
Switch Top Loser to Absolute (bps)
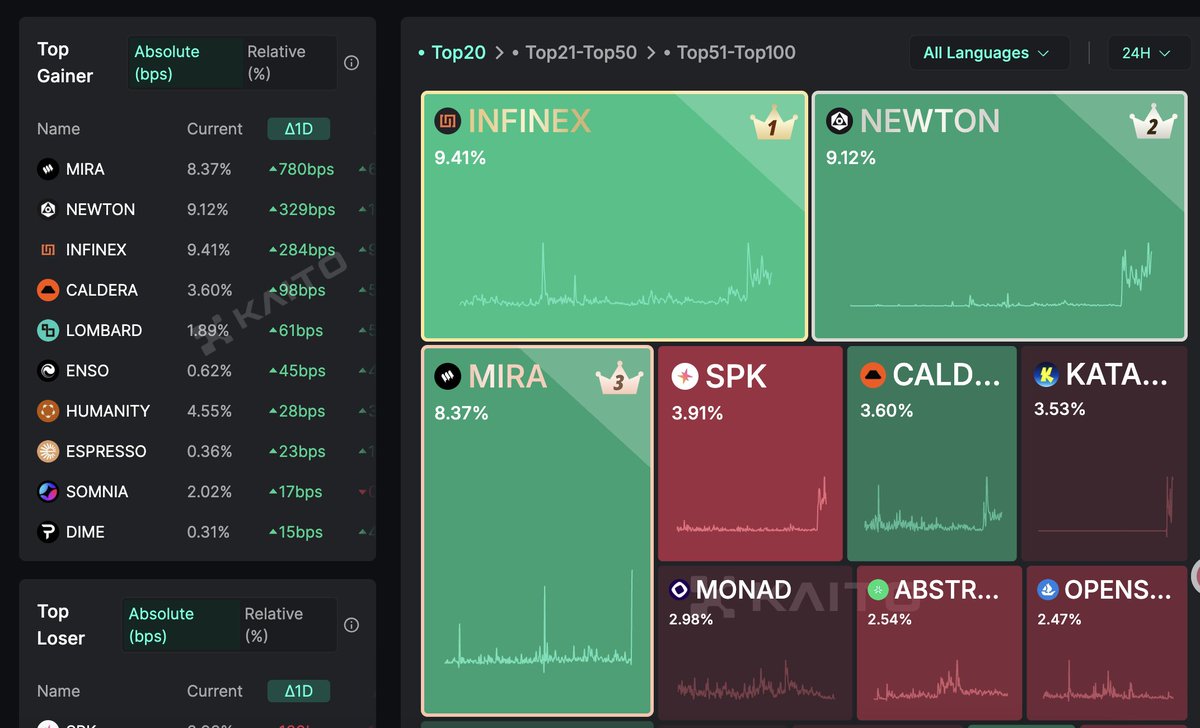[x=180, y=625]
